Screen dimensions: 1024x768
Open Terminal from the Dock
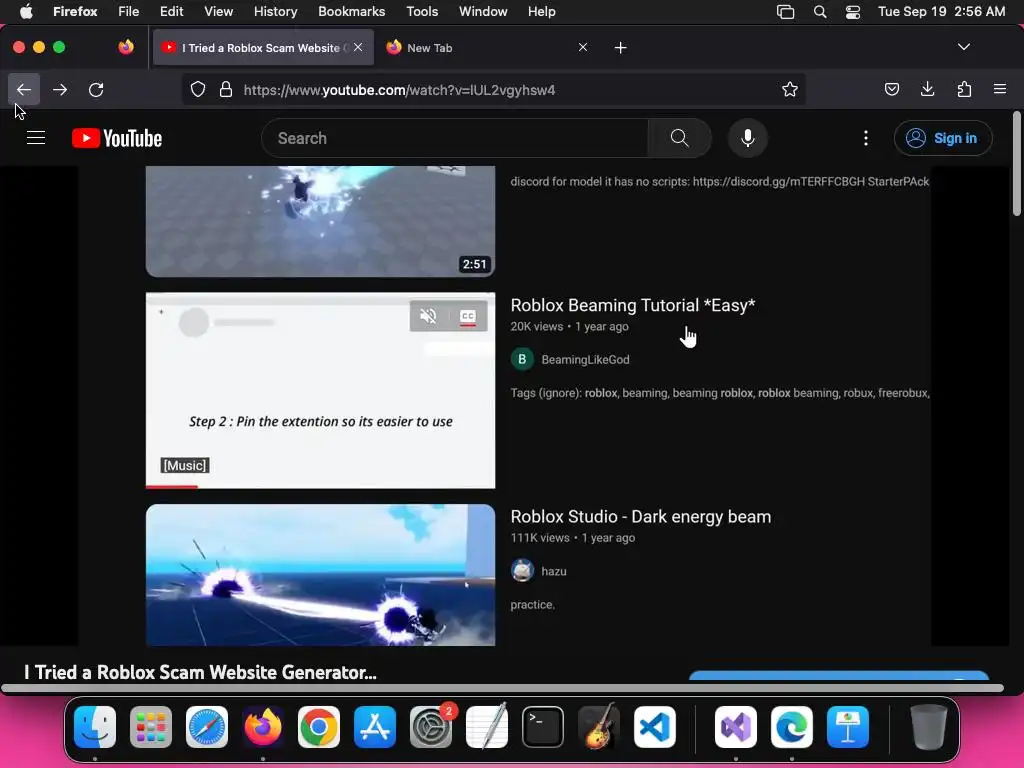[x=543, y=727]
